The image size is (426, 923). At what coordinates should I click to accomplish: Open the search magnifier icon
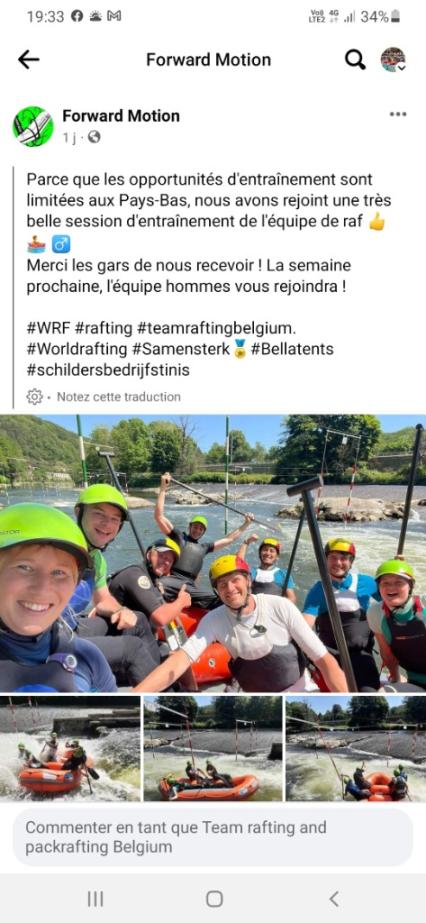pos(355,59)
